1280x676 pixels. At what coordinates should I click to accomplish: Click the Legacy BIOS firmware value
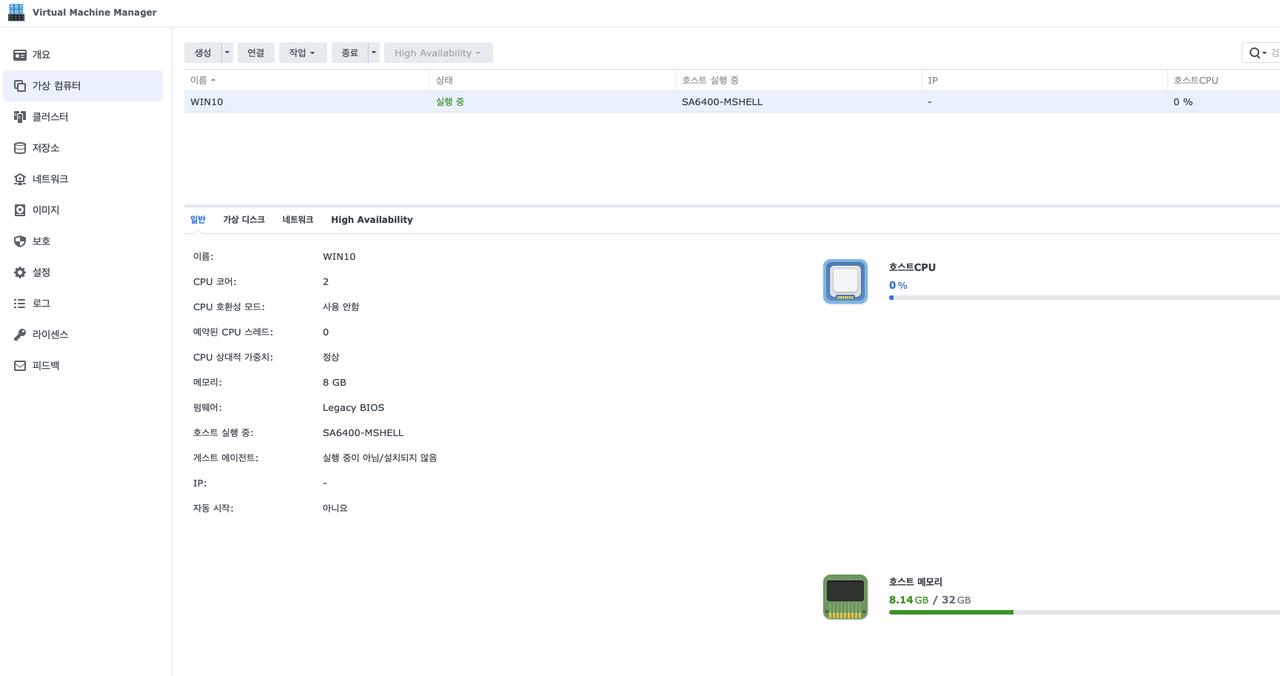click(353, 408)
